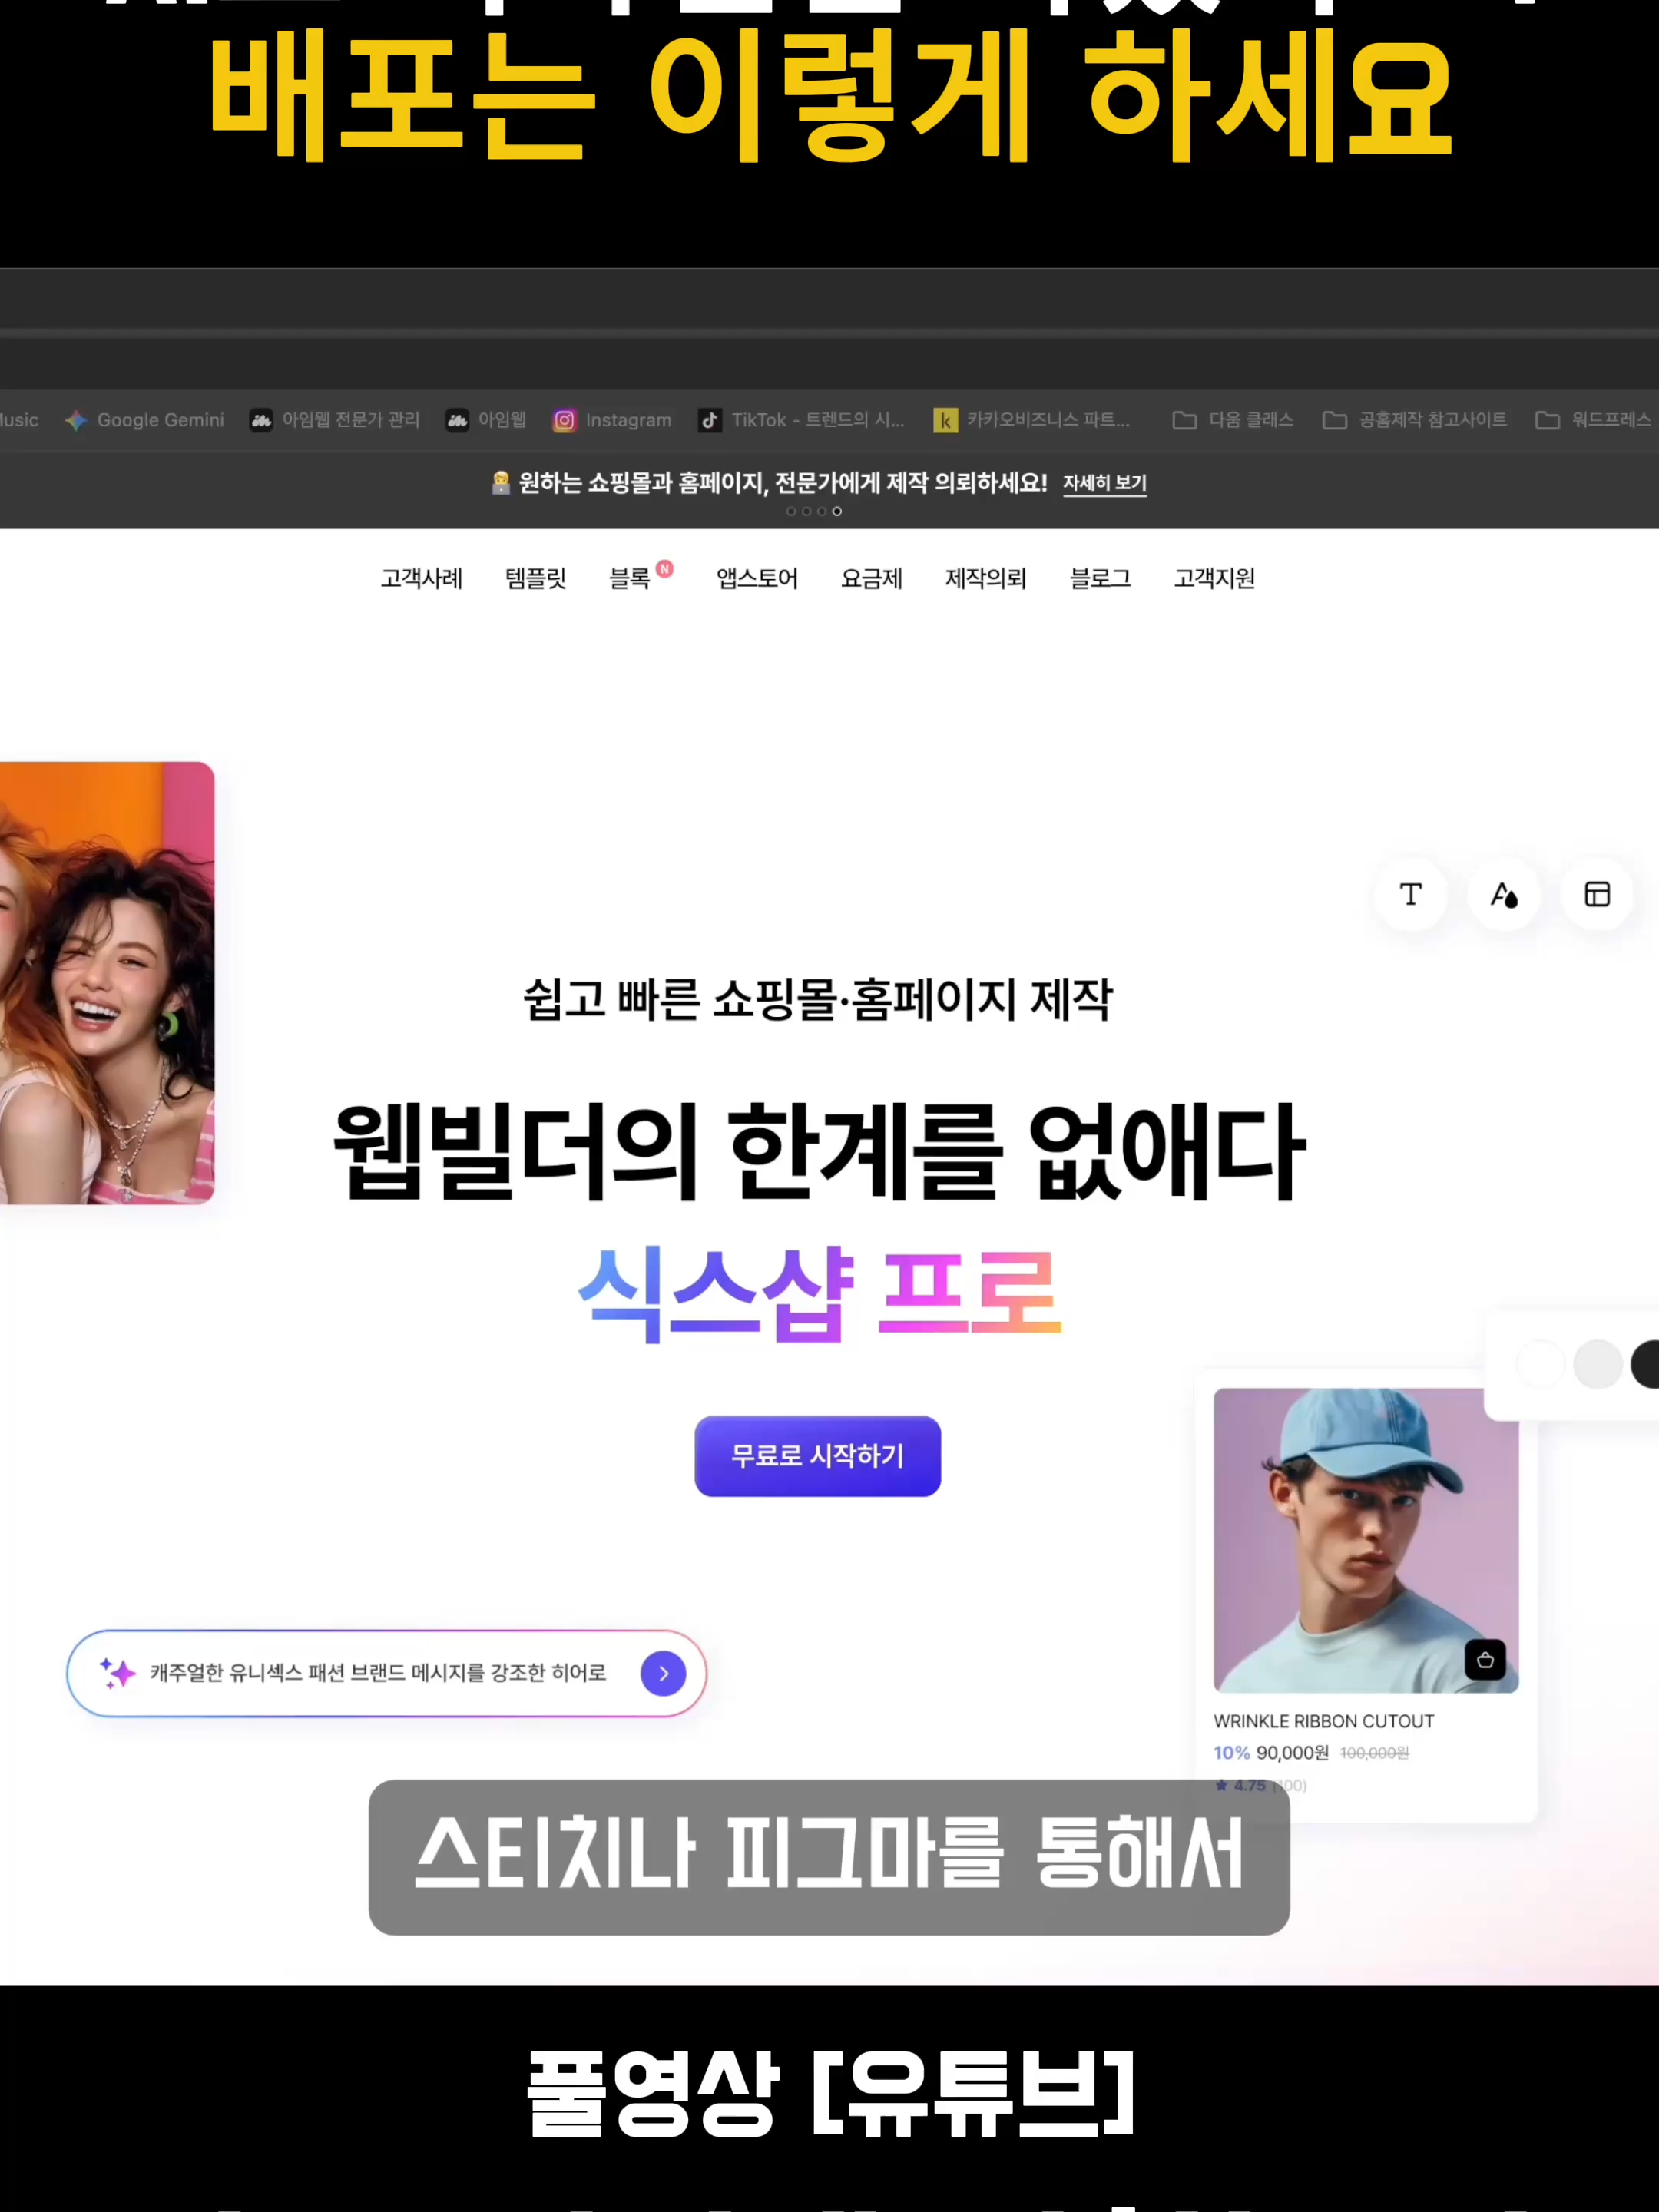Select the third banner carousel dot
1659x2212 pixels.
(822, 511)
